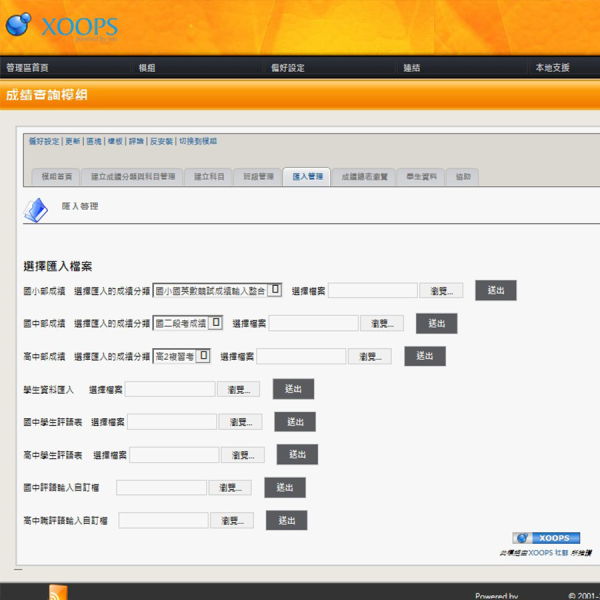Click the file field in 國中部成績 row
Screen dimensions: 600x600
pyautogui.click(x=313, y=323)
